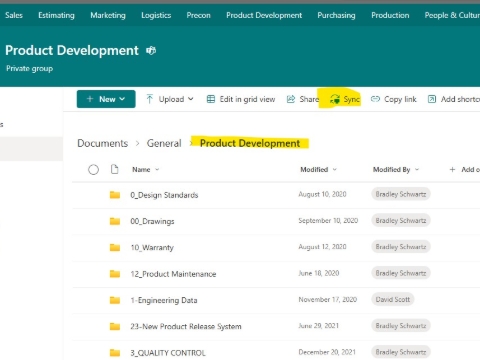Click Bradley Schwartz on 3_QUALITY CONTROL row
480x360 pixels.
(401, 352)
